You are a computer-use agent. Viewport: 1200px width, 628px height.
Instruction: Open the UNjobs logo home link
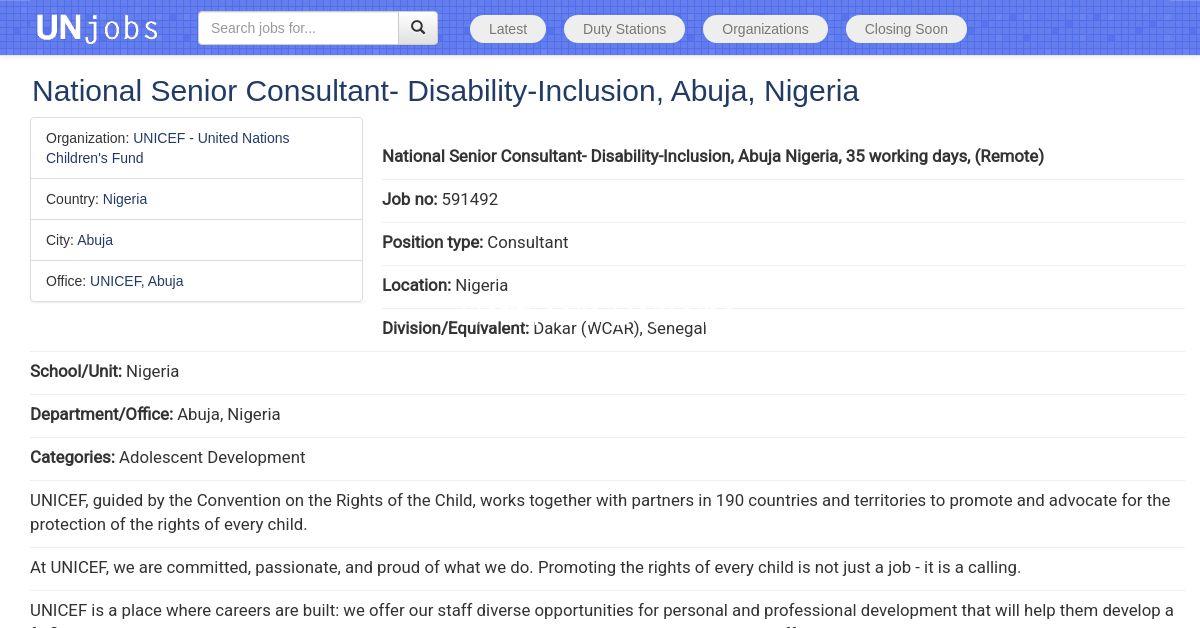[x=97, y=28]
